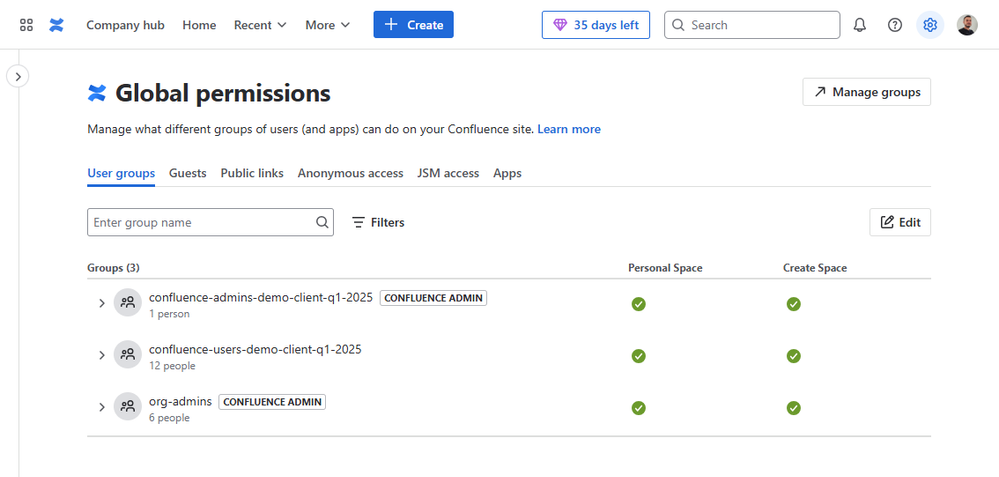999x477 pixels.
Task: Click the Personal Space checkmark for confluence-admins-demo-client-q1-2025
Action: (x=638, y=304)
